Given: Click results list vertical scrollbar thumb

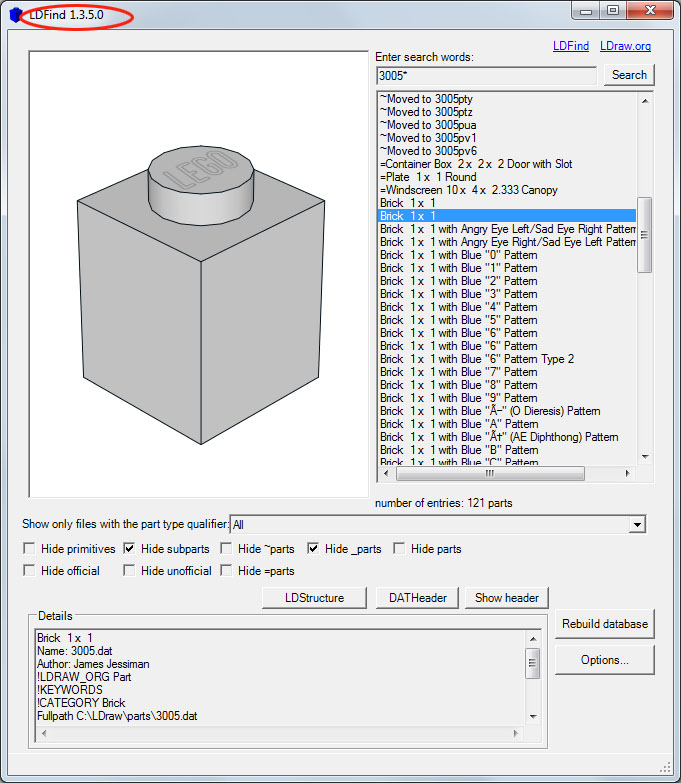Looking at the screenshot, I should click(x=645, y=235).
